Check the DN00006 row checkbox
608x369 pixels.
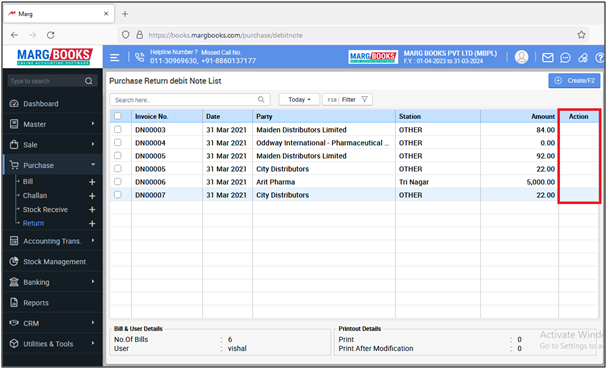click(x=118, y=181)
